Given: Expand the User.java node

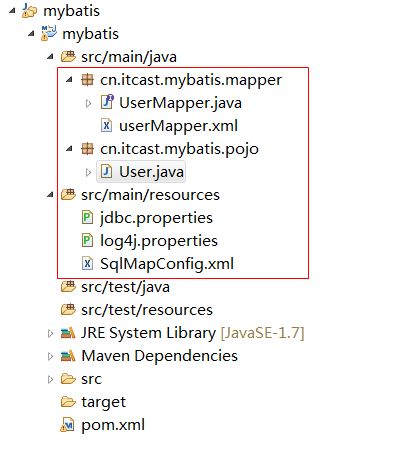Looking at the screenshot, I should pyautogui.click(x=88, y=172).
